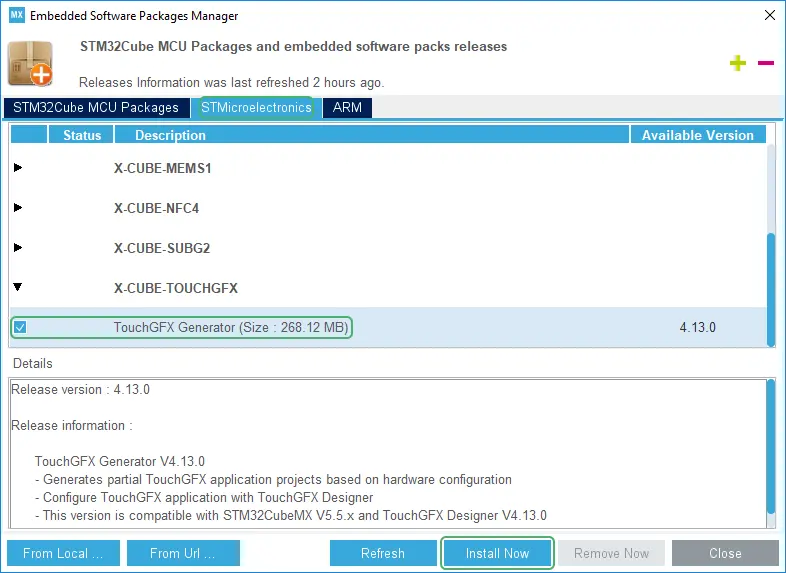Open the ARM tab

click(x=347, y=107)
